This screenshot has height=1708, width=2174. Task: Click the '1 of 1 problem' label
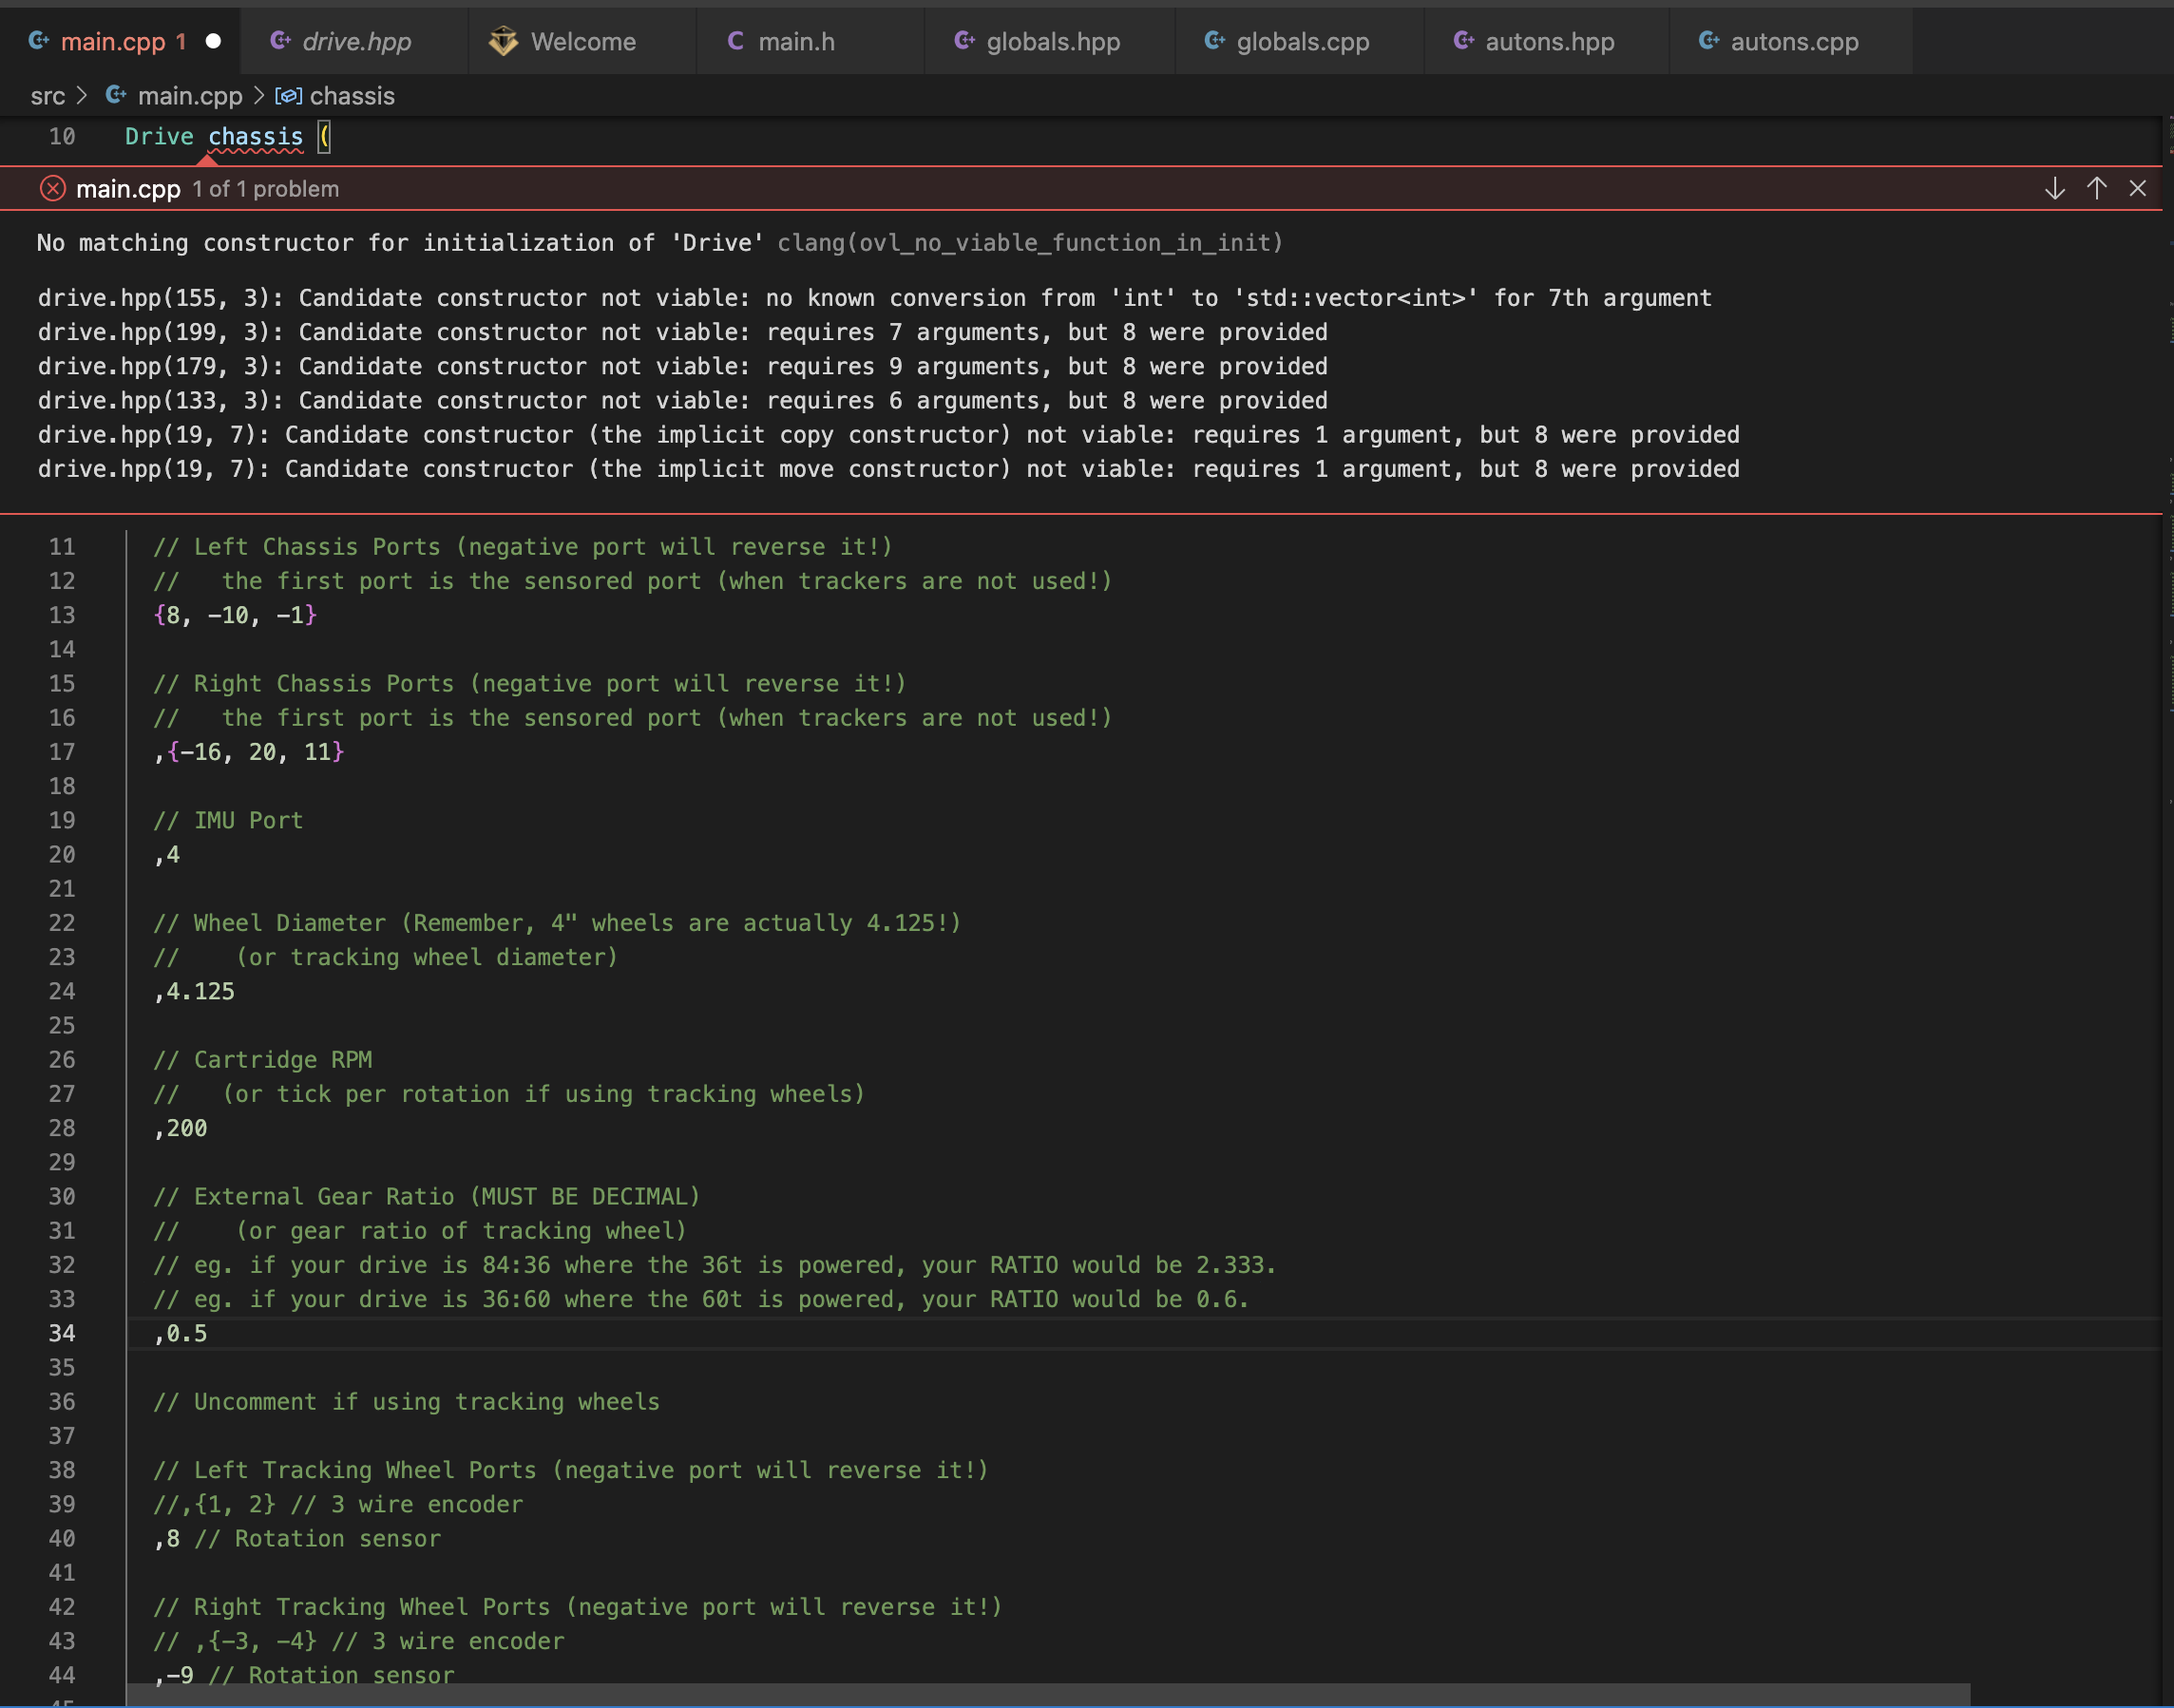click(x=266, y=189)
